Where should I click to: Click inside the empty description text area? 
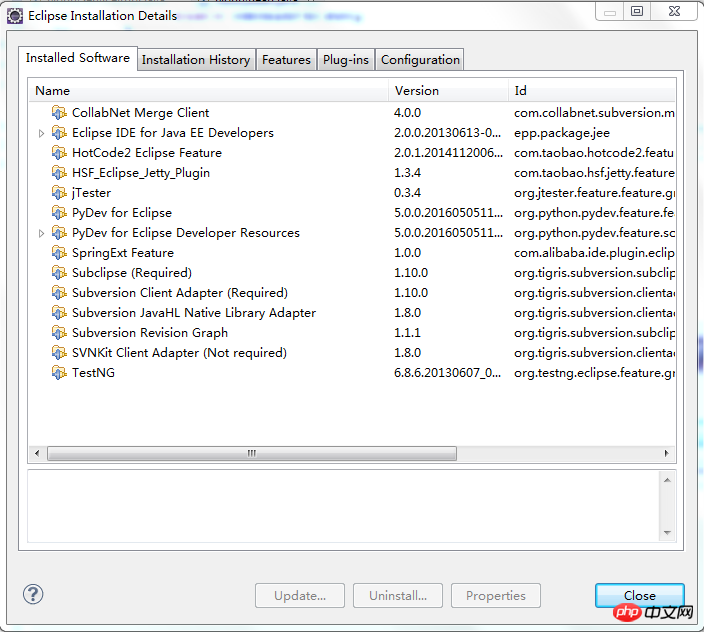click(343, 506)
